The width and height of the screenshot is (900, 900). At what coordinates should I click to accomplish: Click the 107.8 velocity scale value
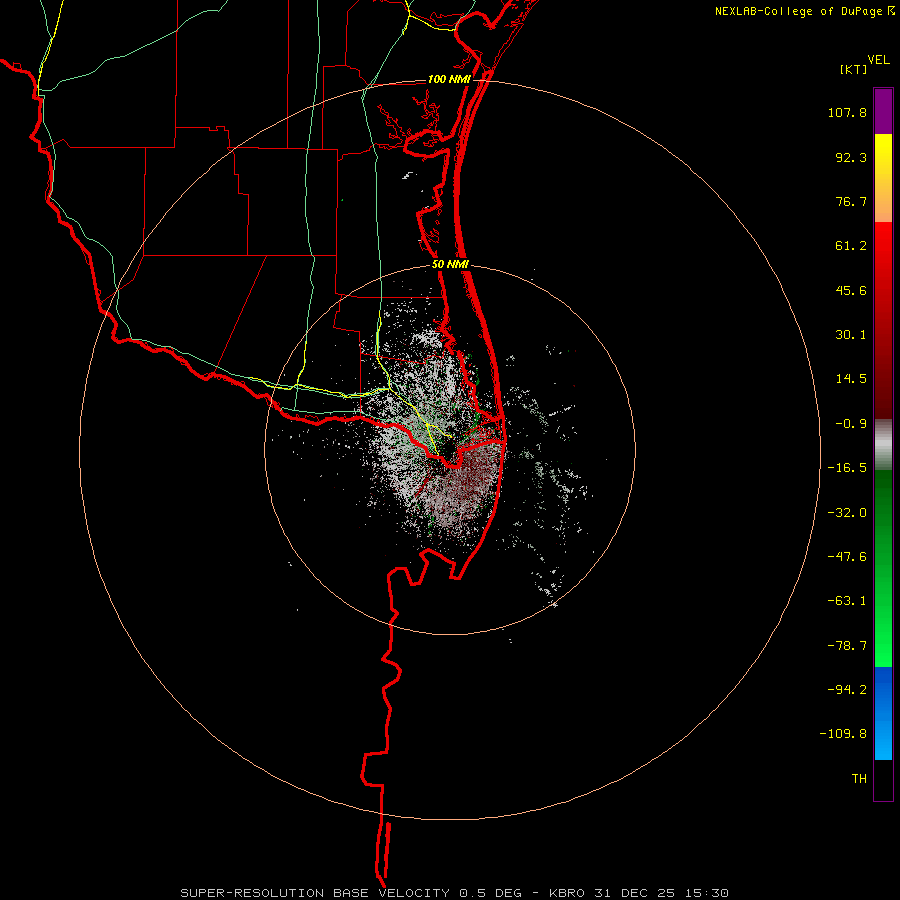pos(847,112)
